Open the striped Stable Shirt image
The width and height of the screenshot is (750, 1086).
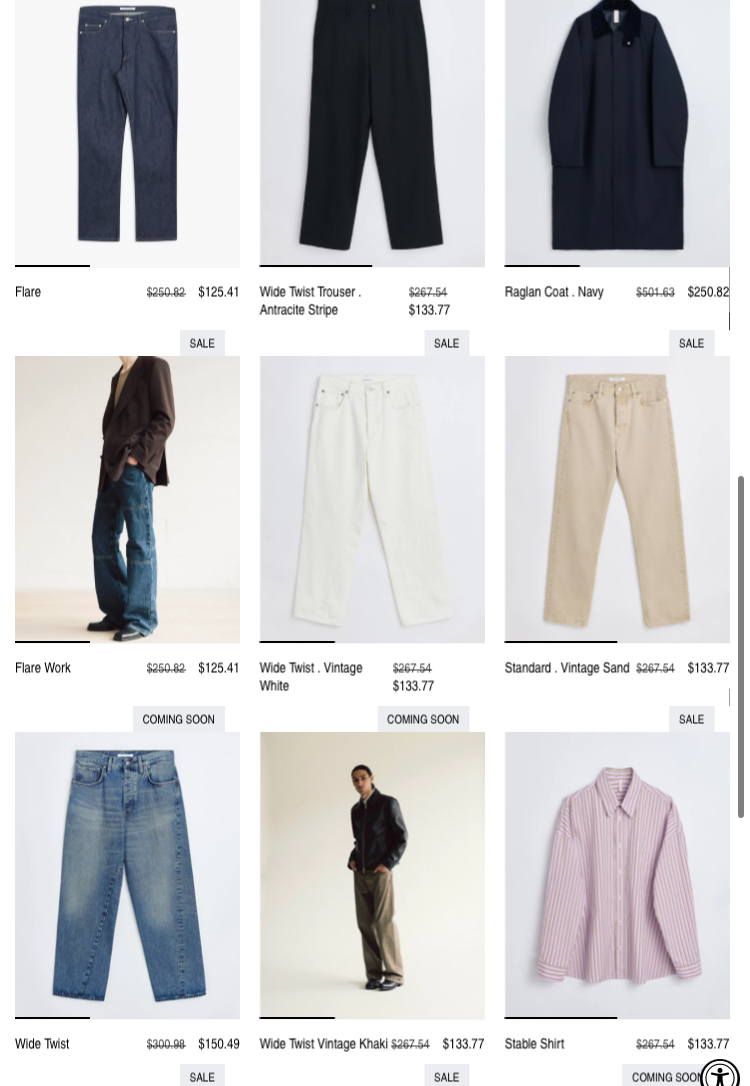[617, 875]
